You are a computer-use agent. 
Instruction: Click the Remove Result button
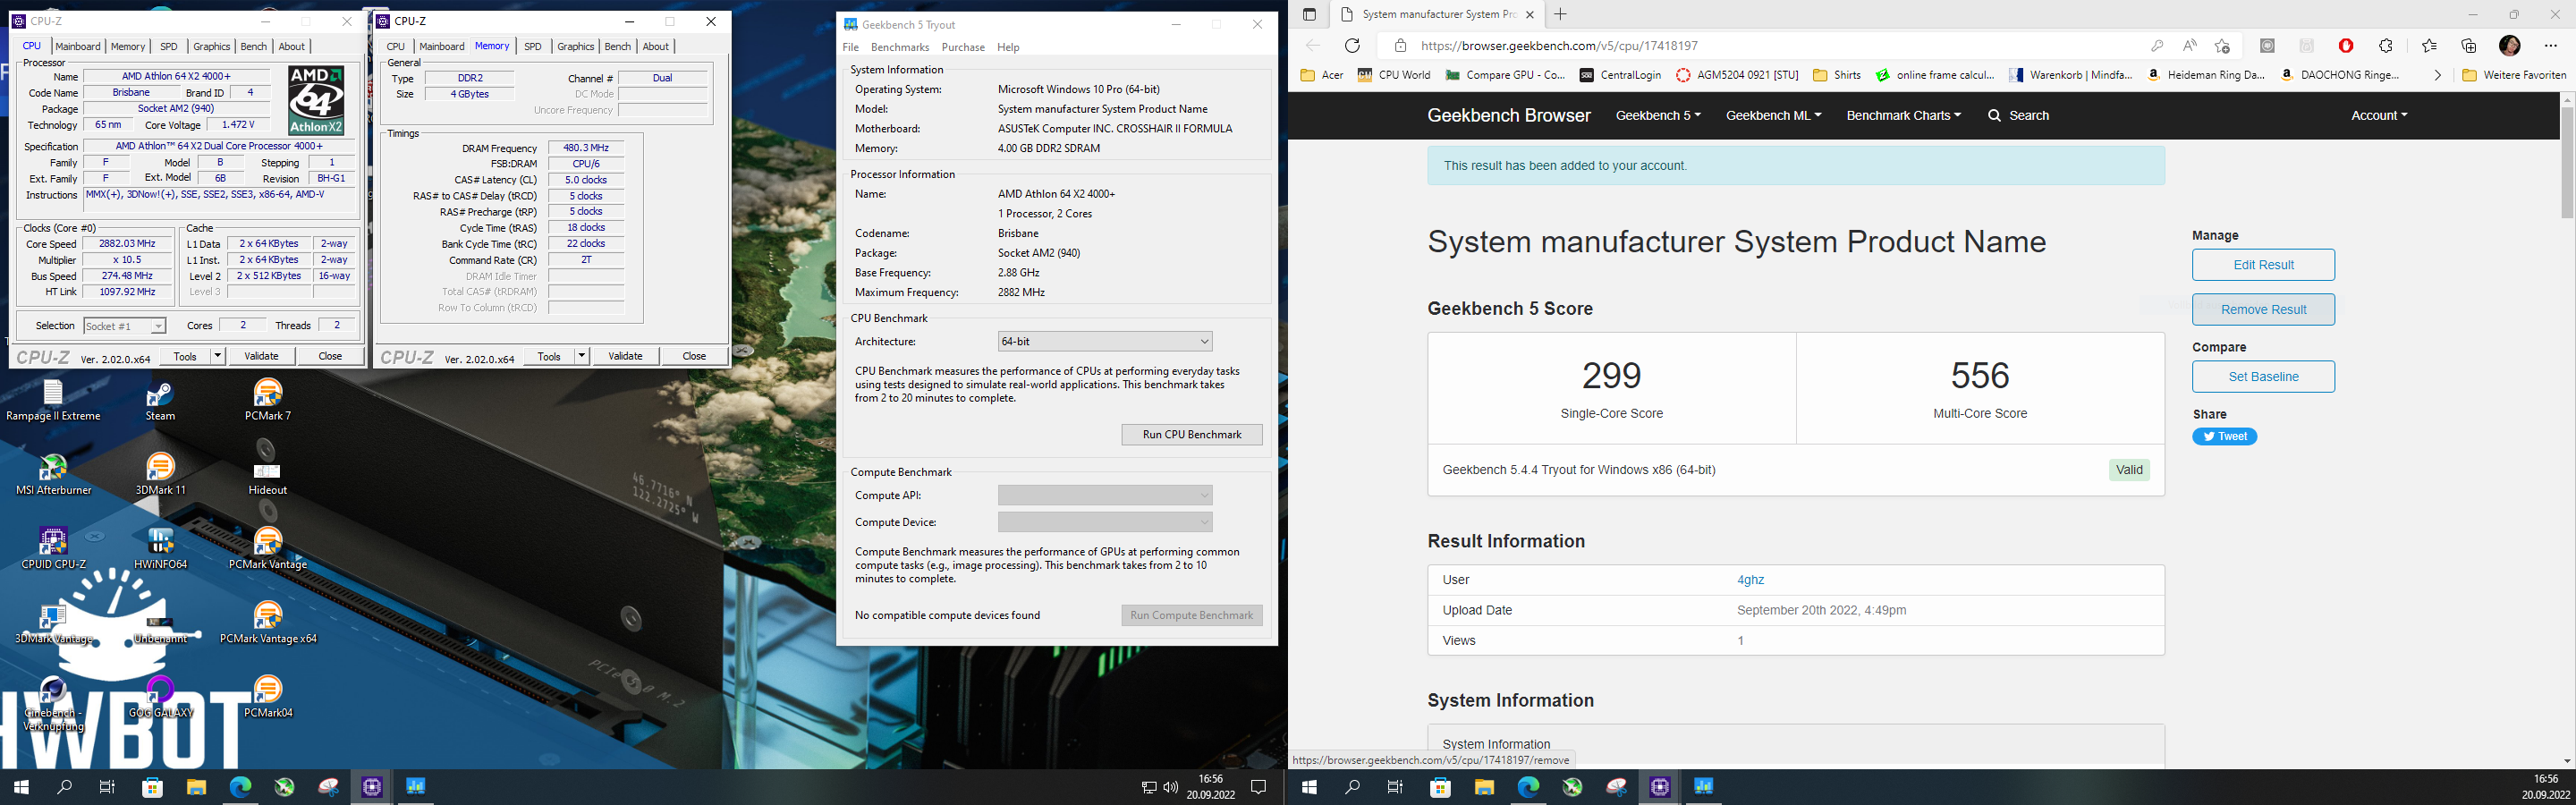(x=2263, y=309)
